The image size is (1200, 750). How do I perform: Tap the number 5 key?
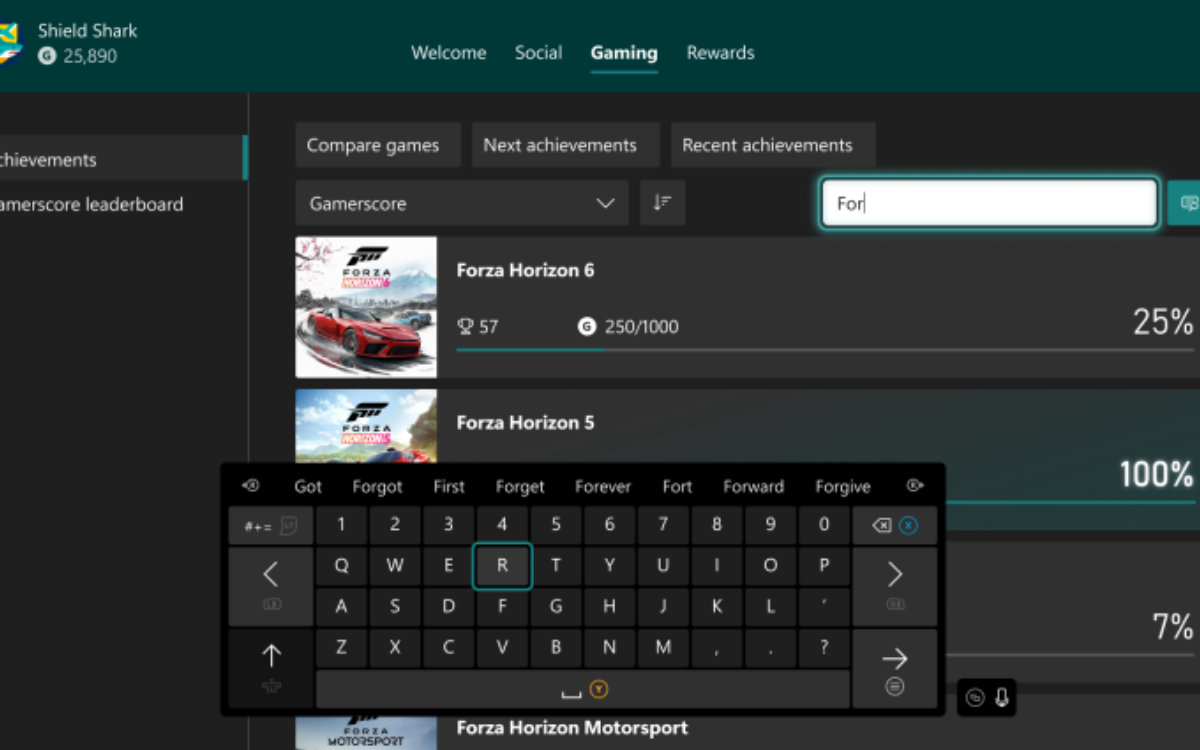tap(556, 525)
